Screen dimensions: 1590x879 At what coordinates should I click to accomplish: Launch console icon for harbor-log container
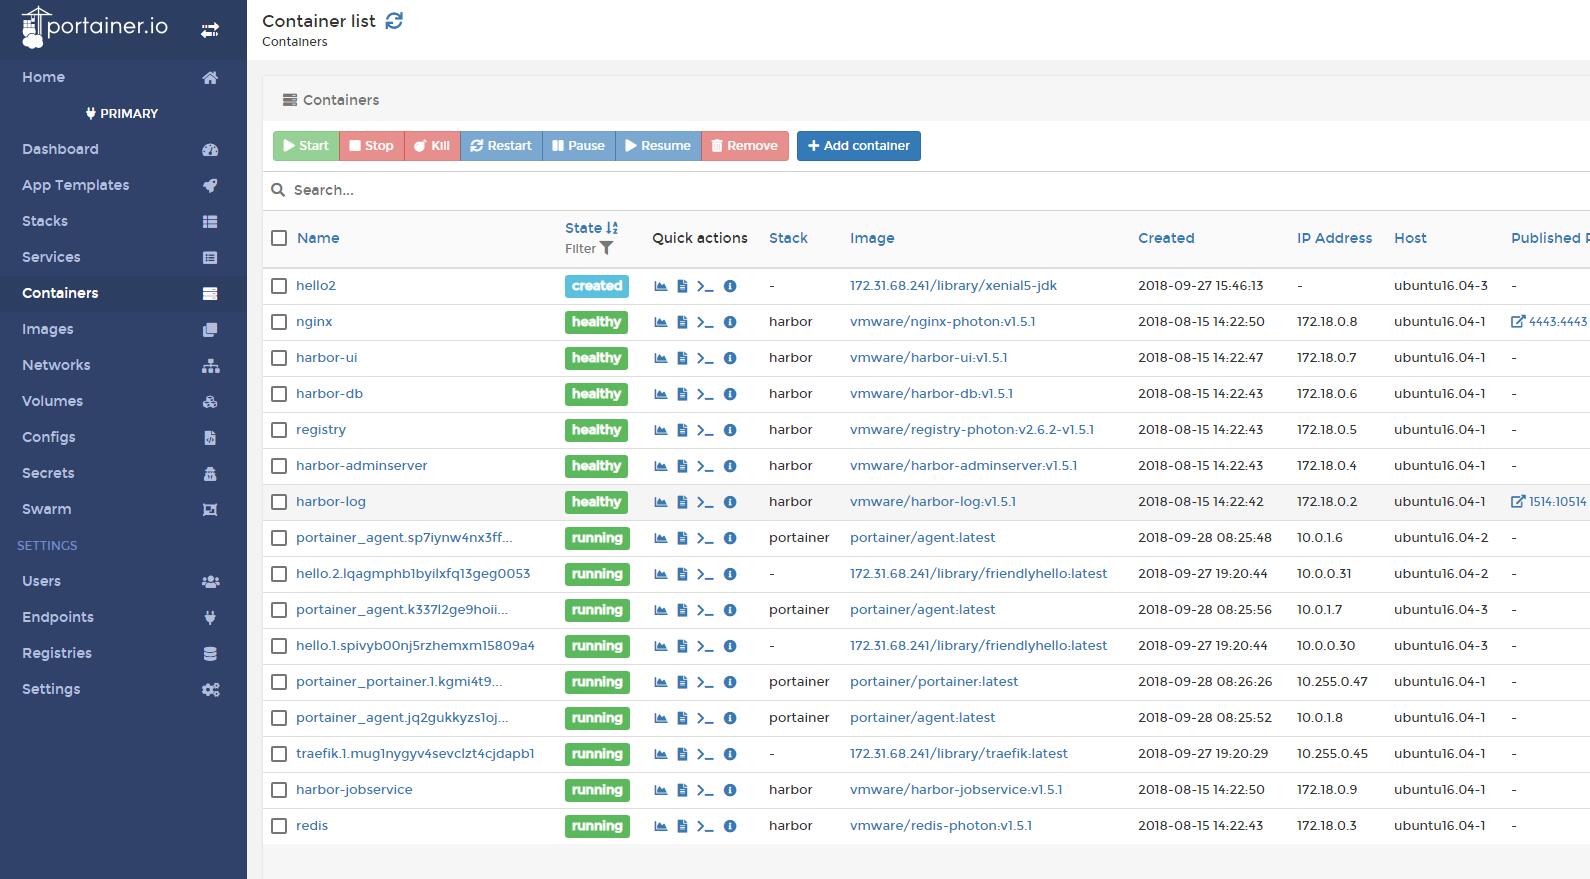coord(705,502)
